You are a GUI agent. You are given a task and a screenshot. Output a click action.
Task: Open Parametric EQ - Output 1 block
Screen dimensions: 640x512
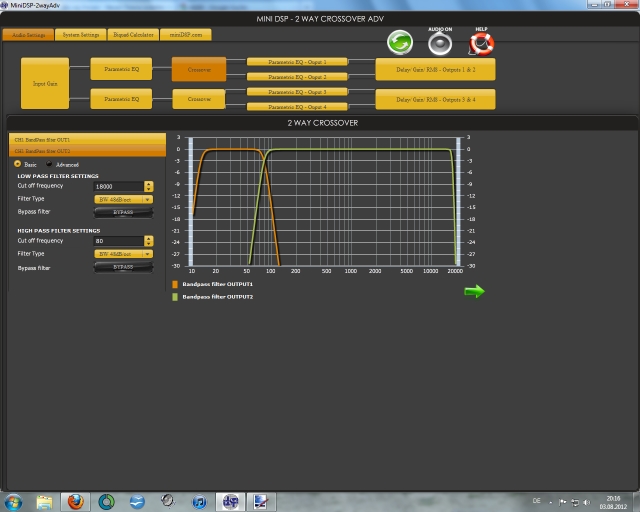pos(297,62)
